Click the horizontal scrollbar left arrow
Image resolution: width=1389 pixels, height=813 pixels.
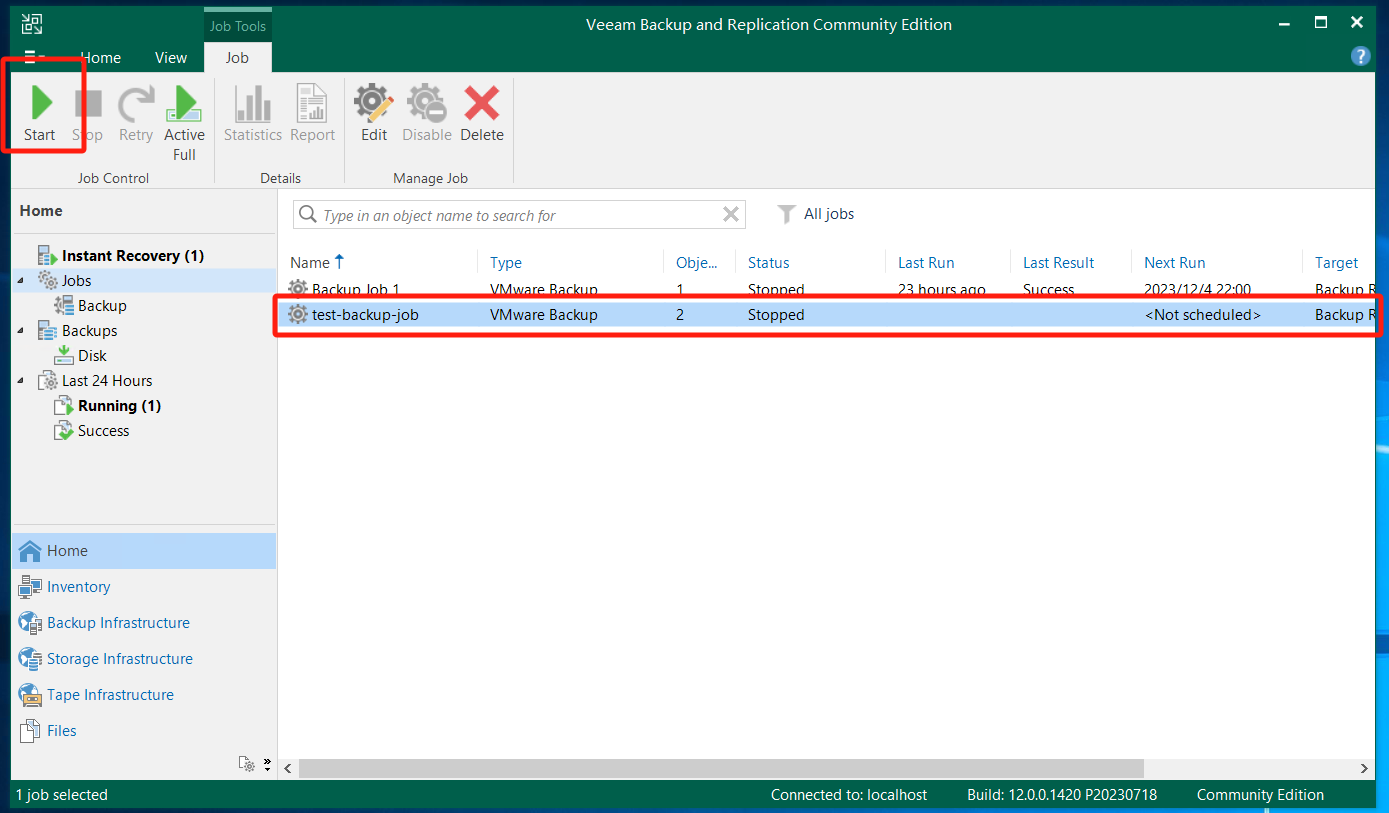click(288, 768)
